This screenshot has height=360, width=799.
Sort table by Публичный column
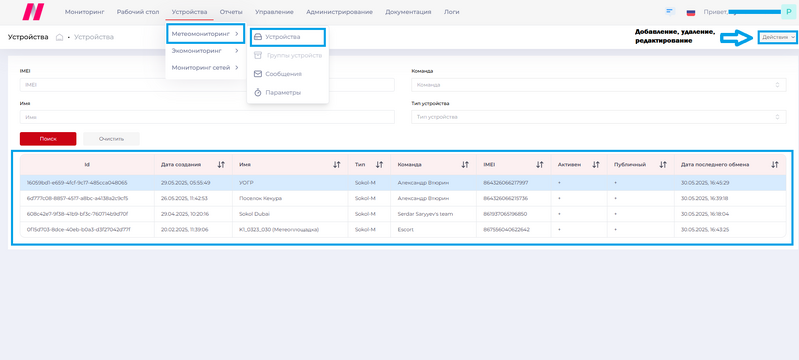coord(663,165)
